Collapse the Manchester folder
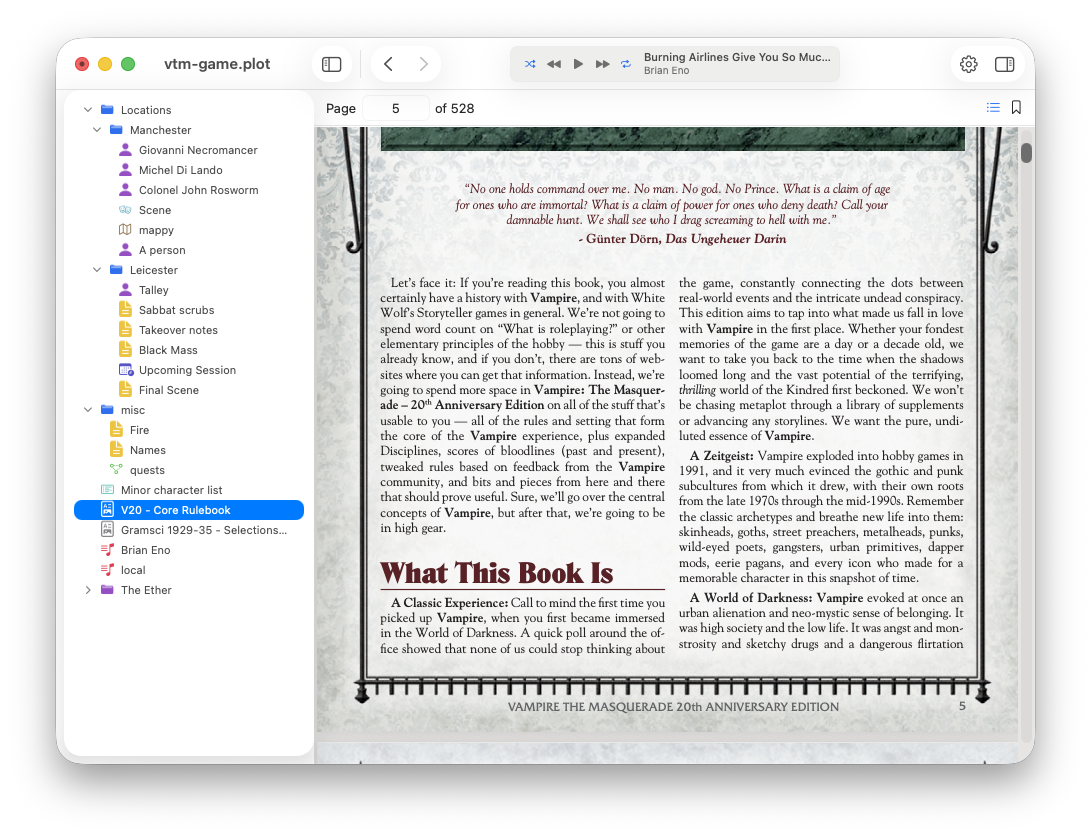Viewport: 1091px width, 838px height. tap(97, 130)
